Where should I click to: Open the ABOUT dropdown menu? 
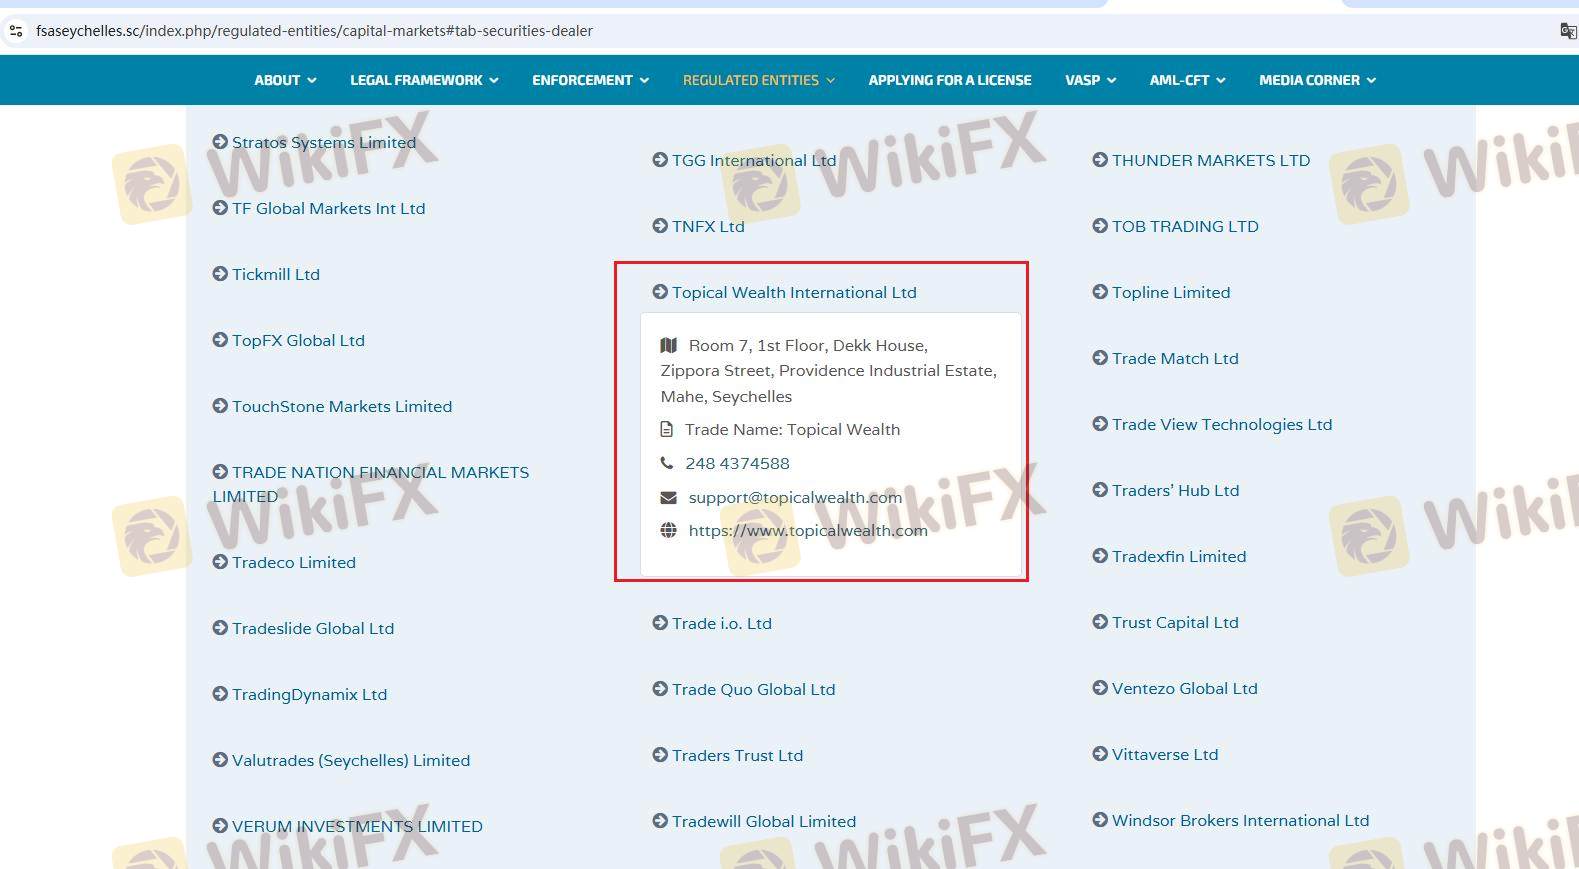tap(285, 80)
